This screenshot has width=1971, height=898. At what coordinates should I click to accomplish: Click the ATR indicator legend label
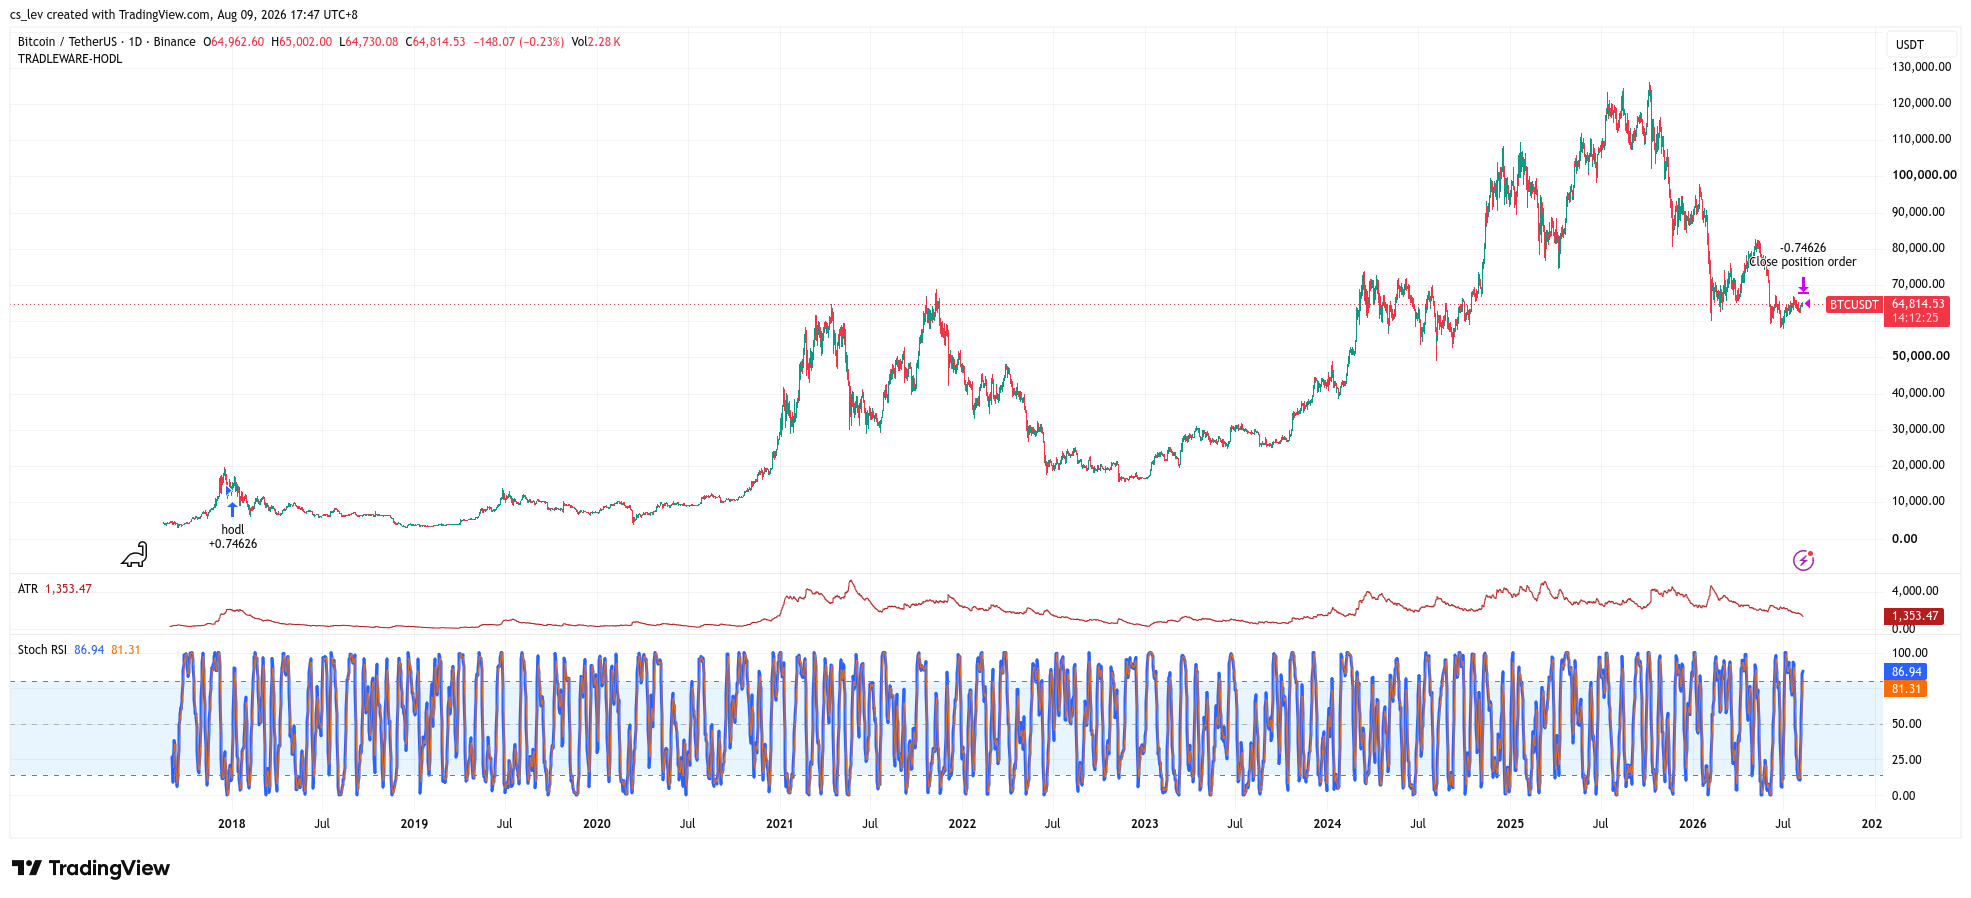(x=28, y=589)
